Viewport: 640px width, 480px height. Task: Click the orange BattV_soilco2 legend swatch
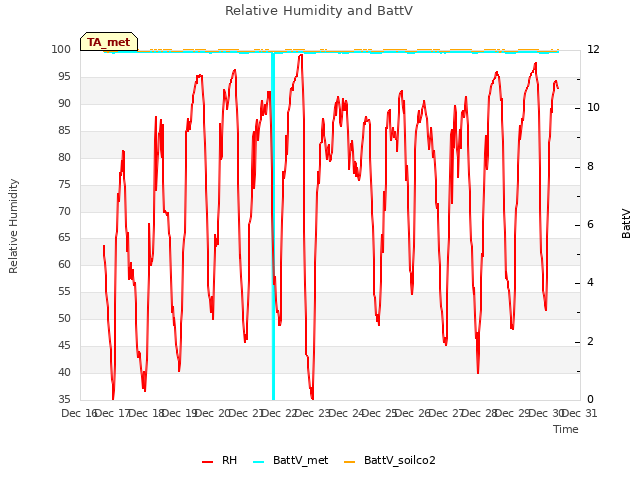pyautogui.click(x=349, y=462)
